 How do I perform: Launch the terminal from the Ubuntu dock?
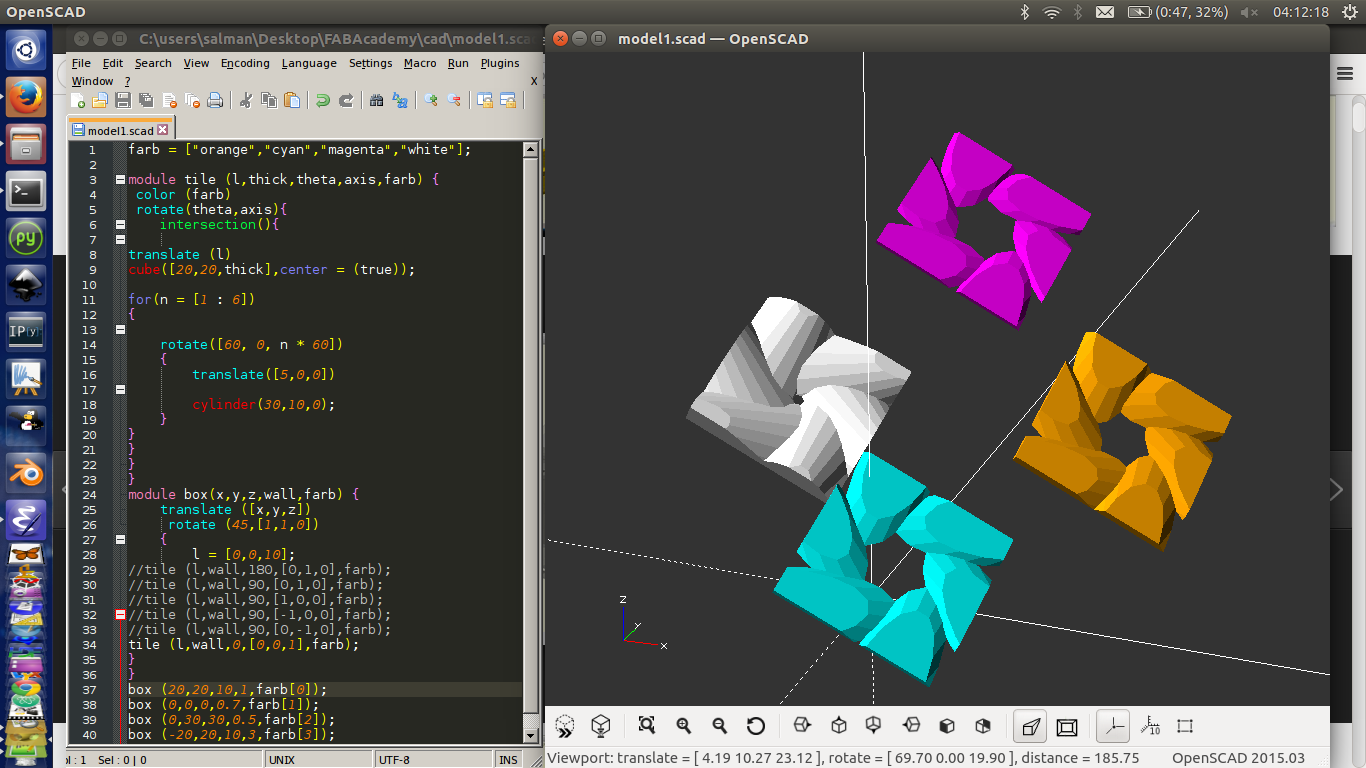point(25,192)
